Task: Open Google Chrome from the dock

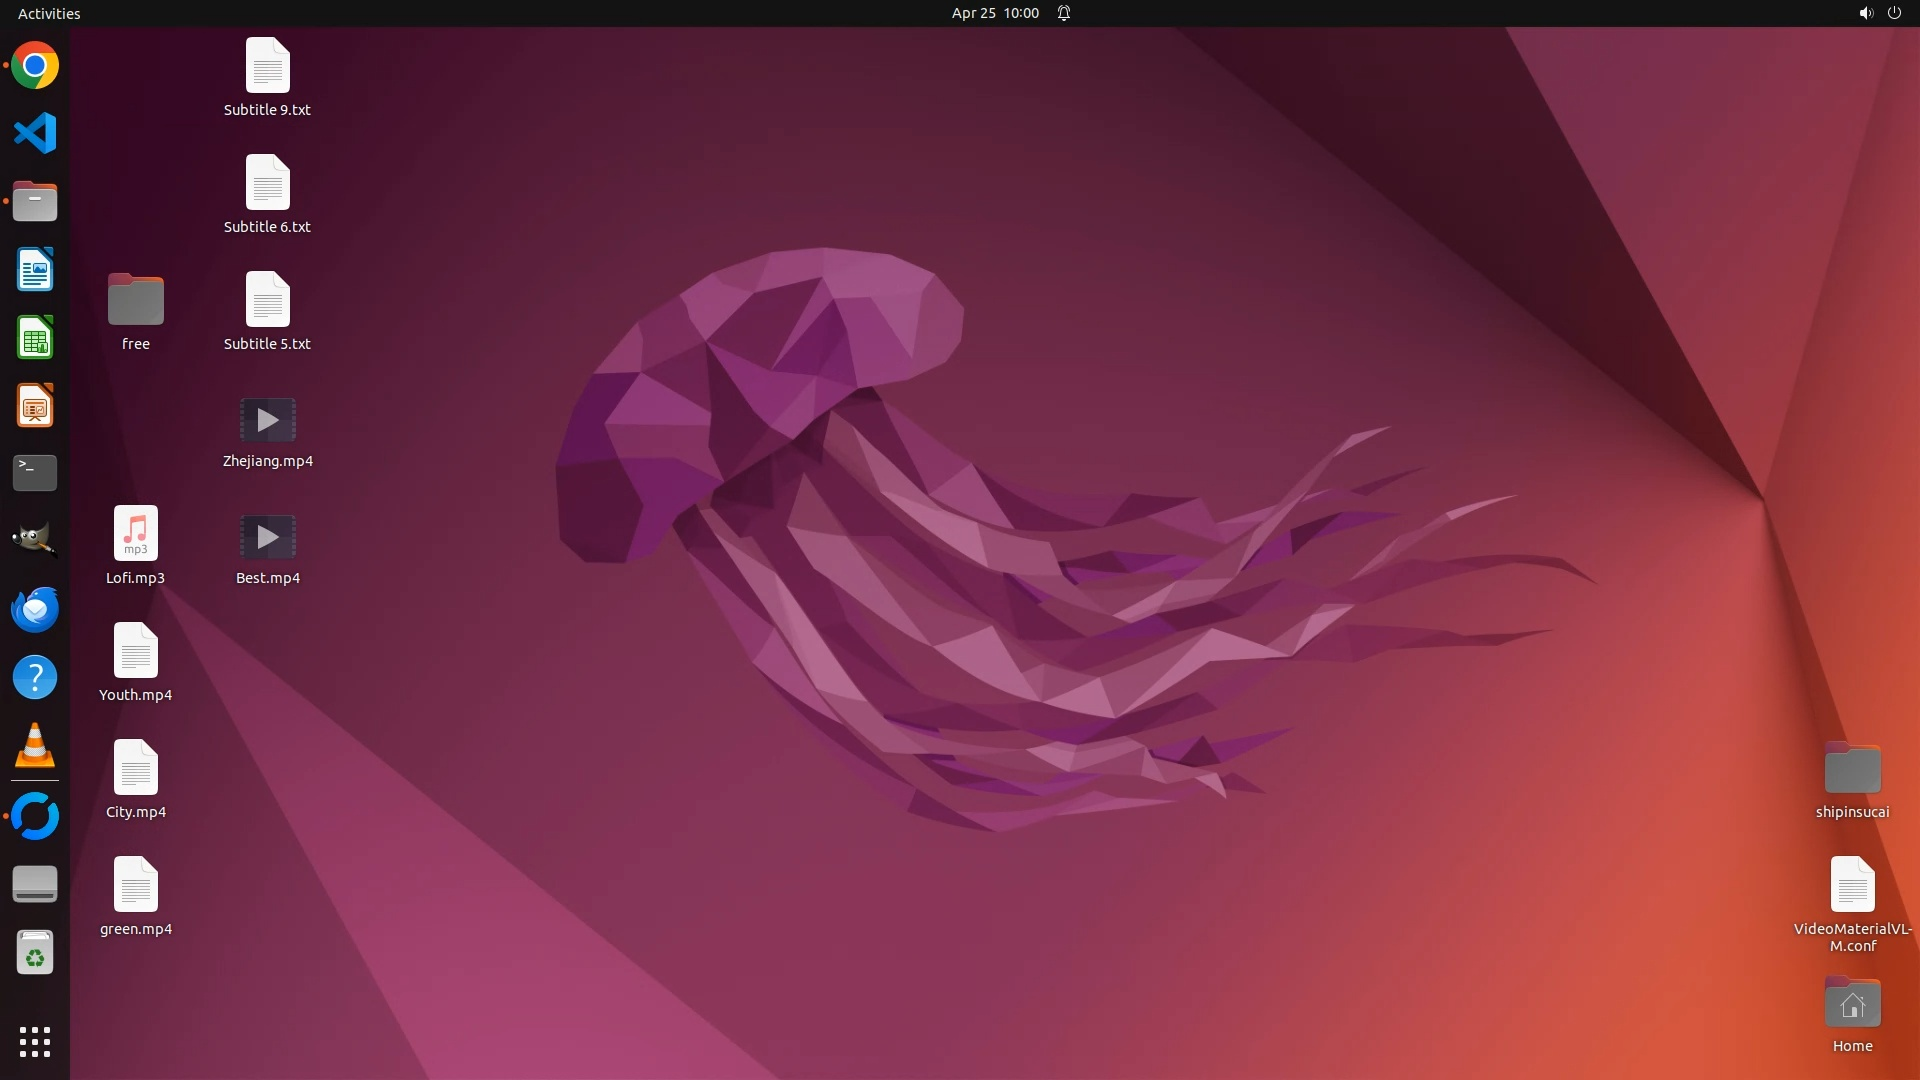Action: pos(35,66)
